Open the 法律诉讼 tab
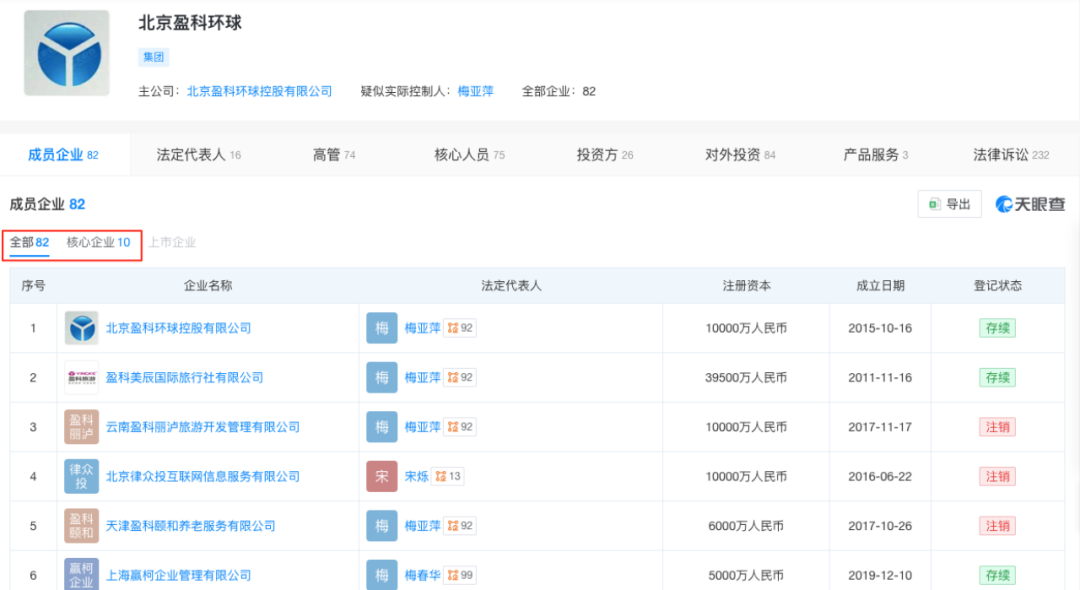This screenshot has height=590, width=1080. (x=1010, y=155)
